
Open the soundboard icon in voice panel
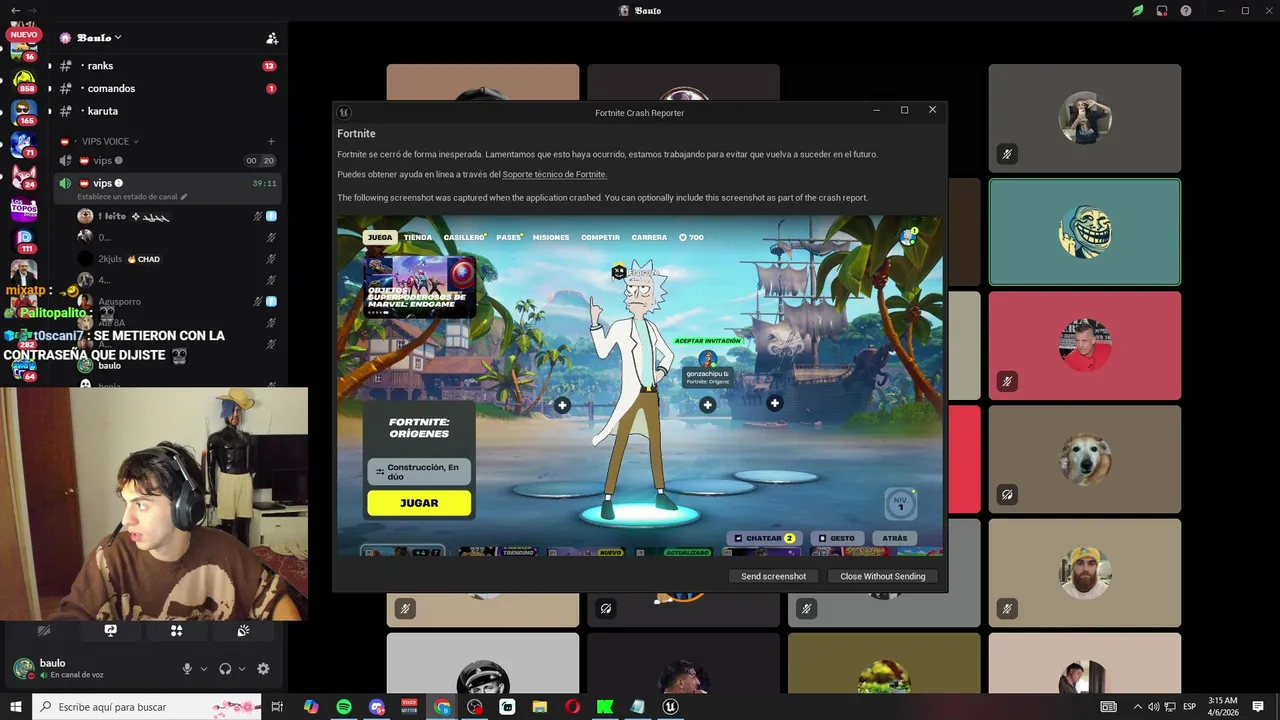pyautogui.click(x=243, y=631)
